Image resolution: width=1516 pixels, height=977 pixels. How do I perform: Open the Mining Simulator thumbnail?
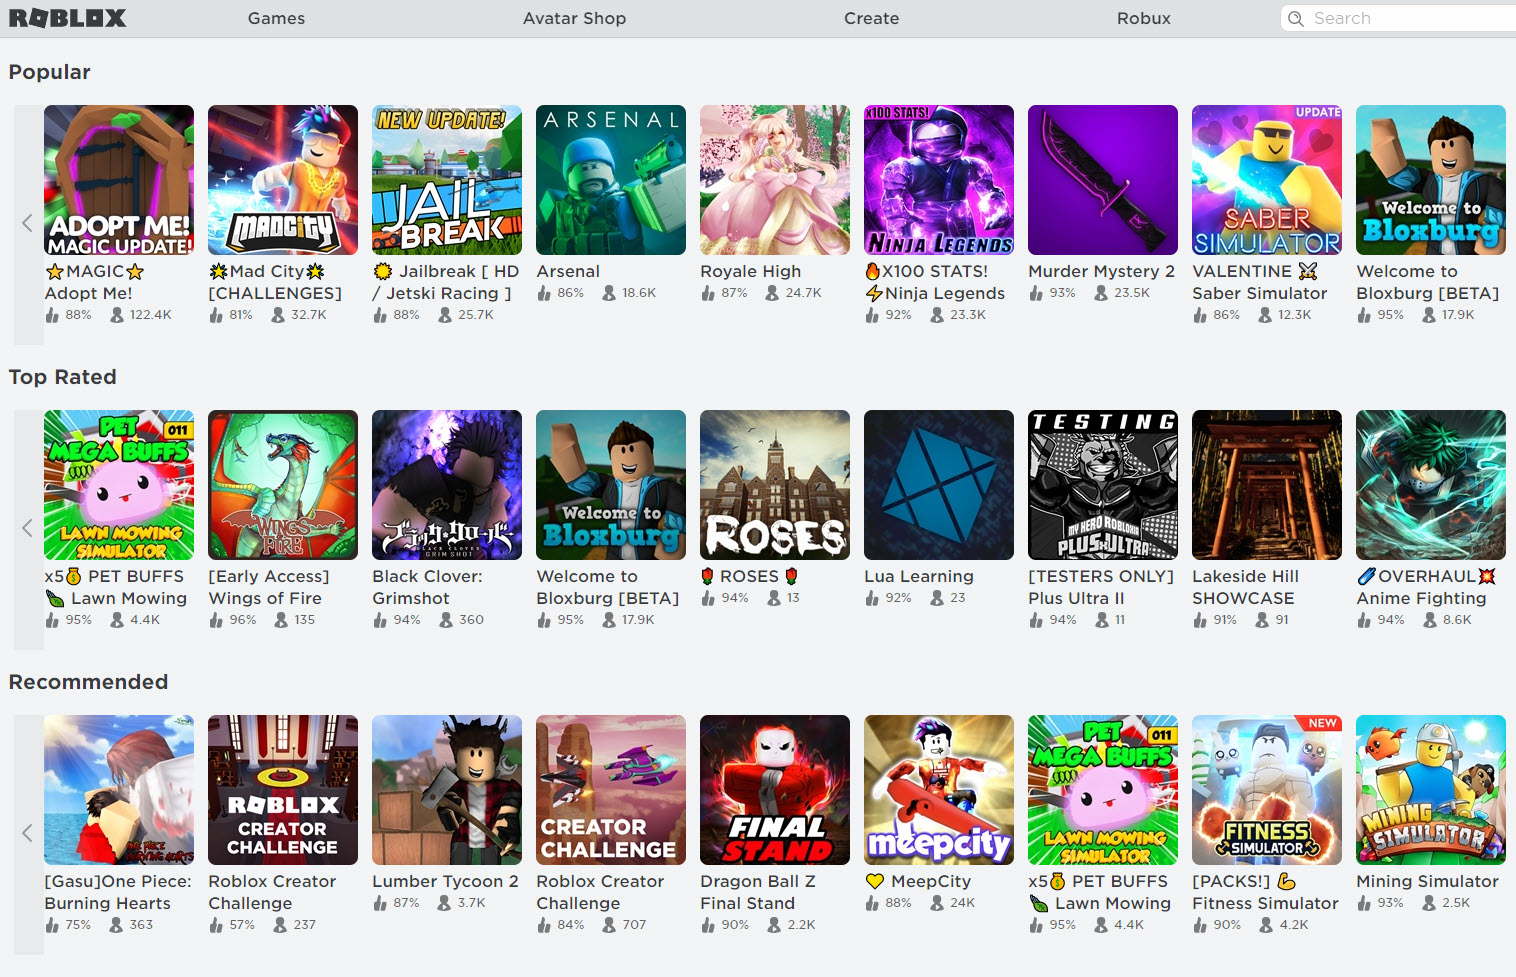(1431, 790)
